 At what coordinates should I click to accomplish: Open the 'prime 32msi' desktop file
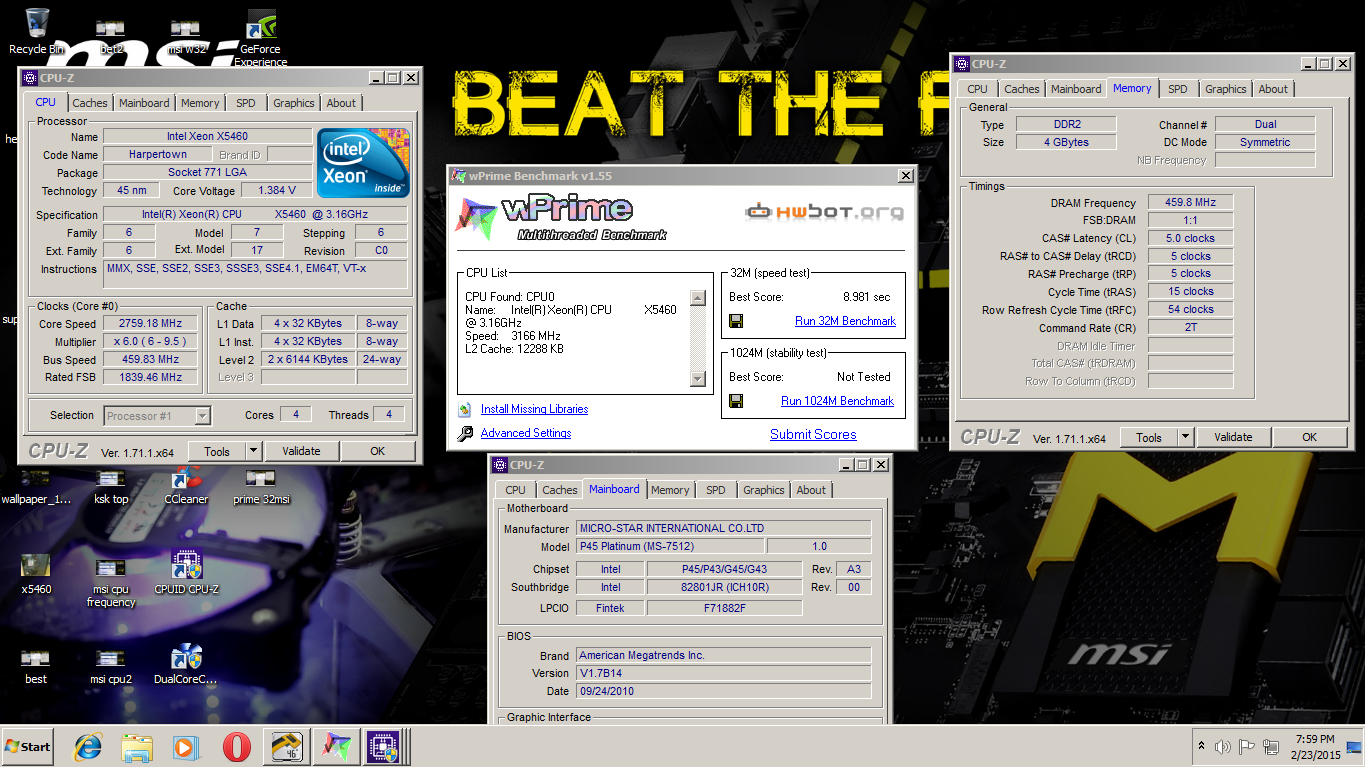point(260,485)
